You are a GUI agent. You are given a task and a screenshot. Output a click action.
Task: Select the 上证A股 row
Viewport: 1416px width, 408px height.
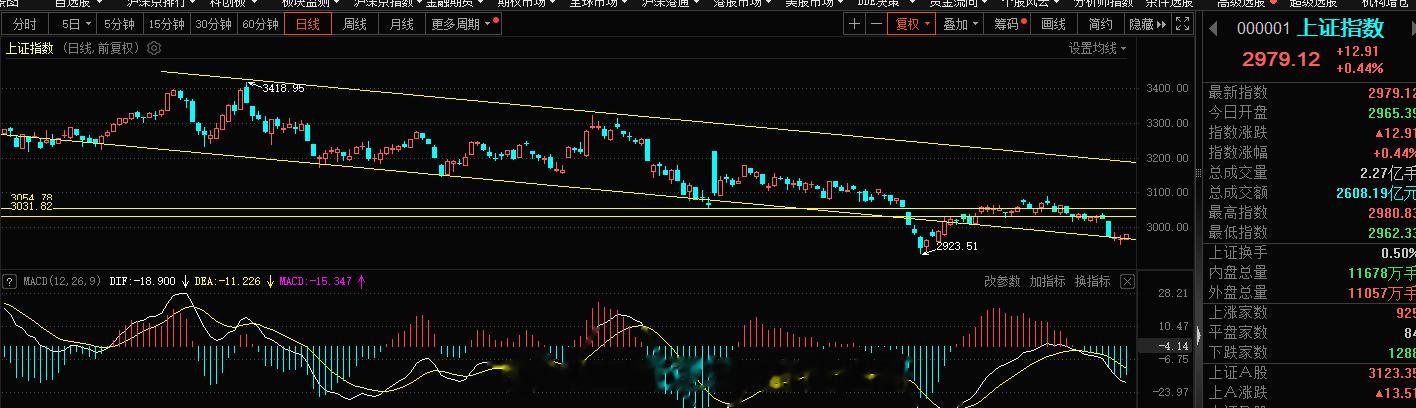point(1311,373)
